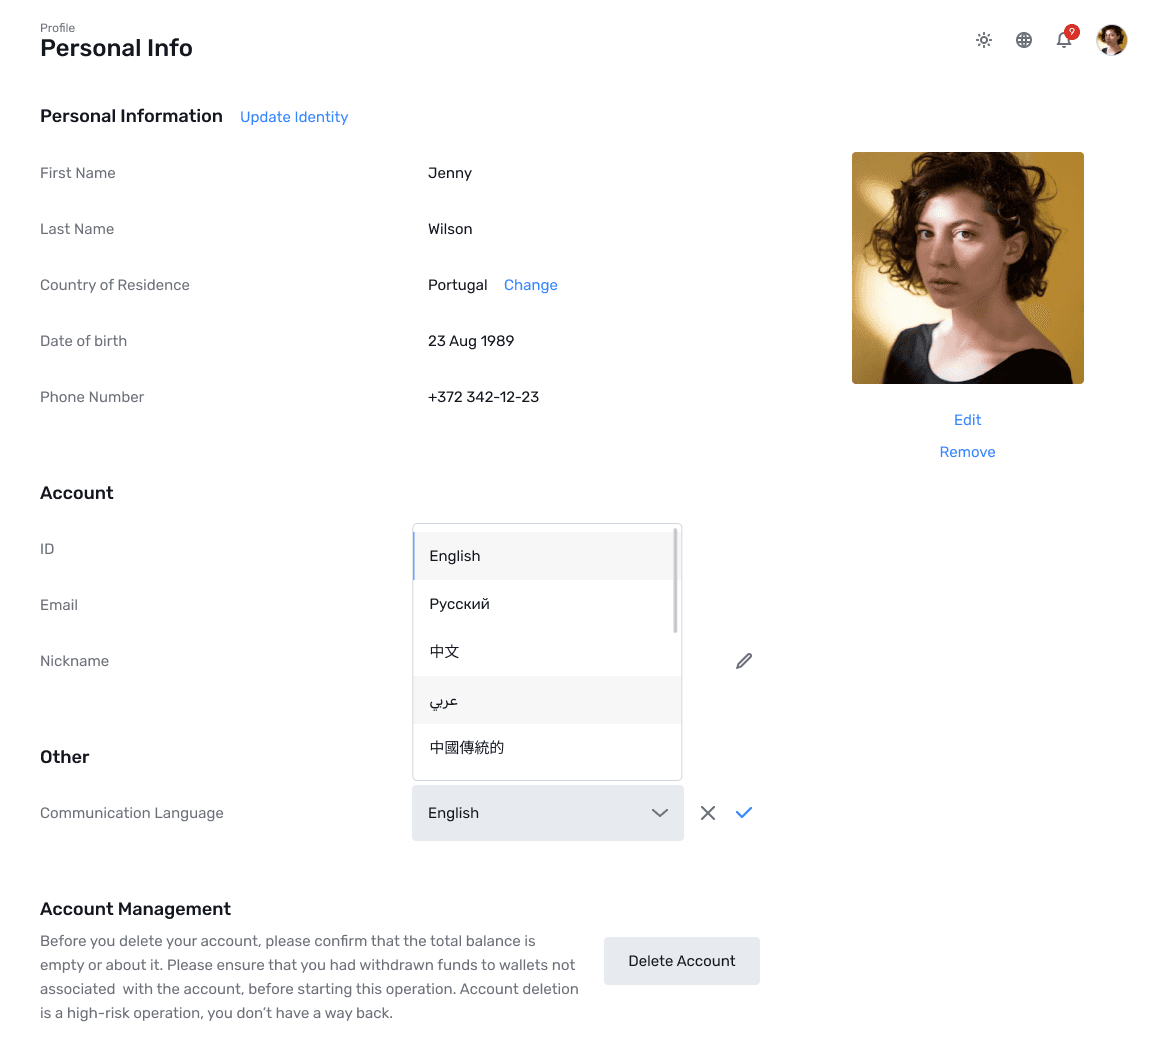Cancel language editing with the X icon
Image resolution: width=1168 pixels, height=1049 pixels.
pyautogui.click(x=708, y=813)
